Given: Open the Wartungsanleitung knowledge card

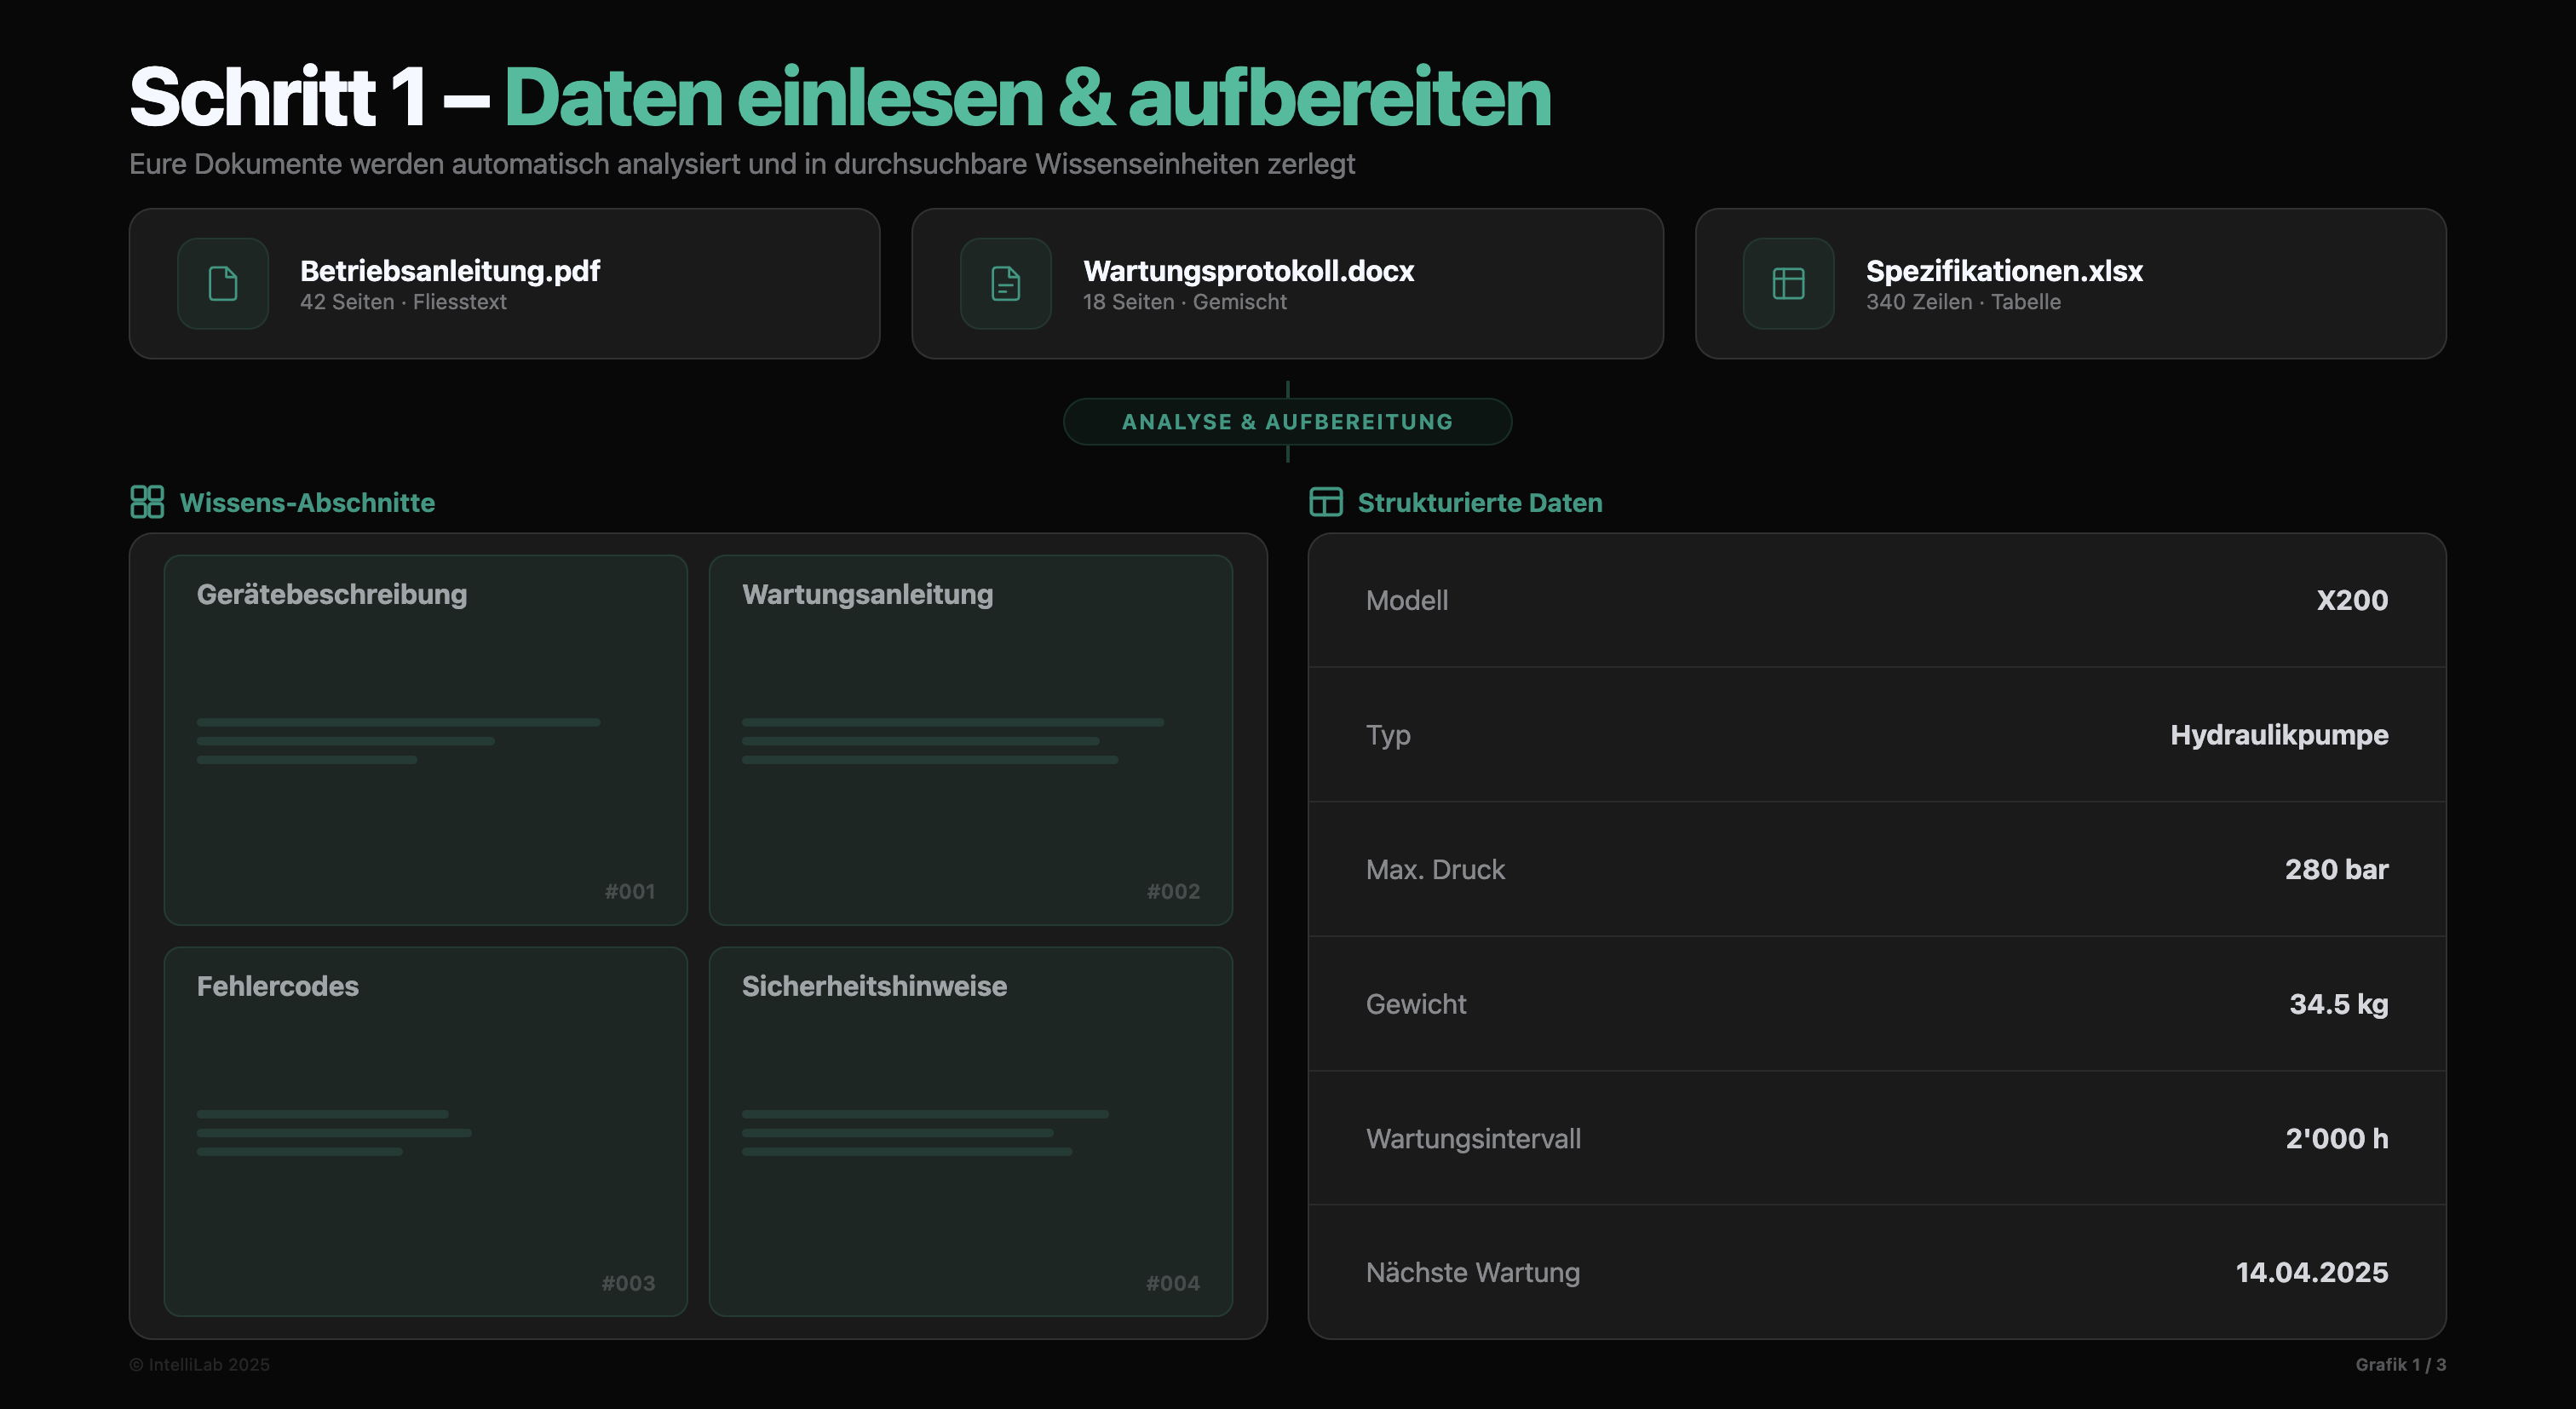Looking at the screenshot, I should coord(970,740).
